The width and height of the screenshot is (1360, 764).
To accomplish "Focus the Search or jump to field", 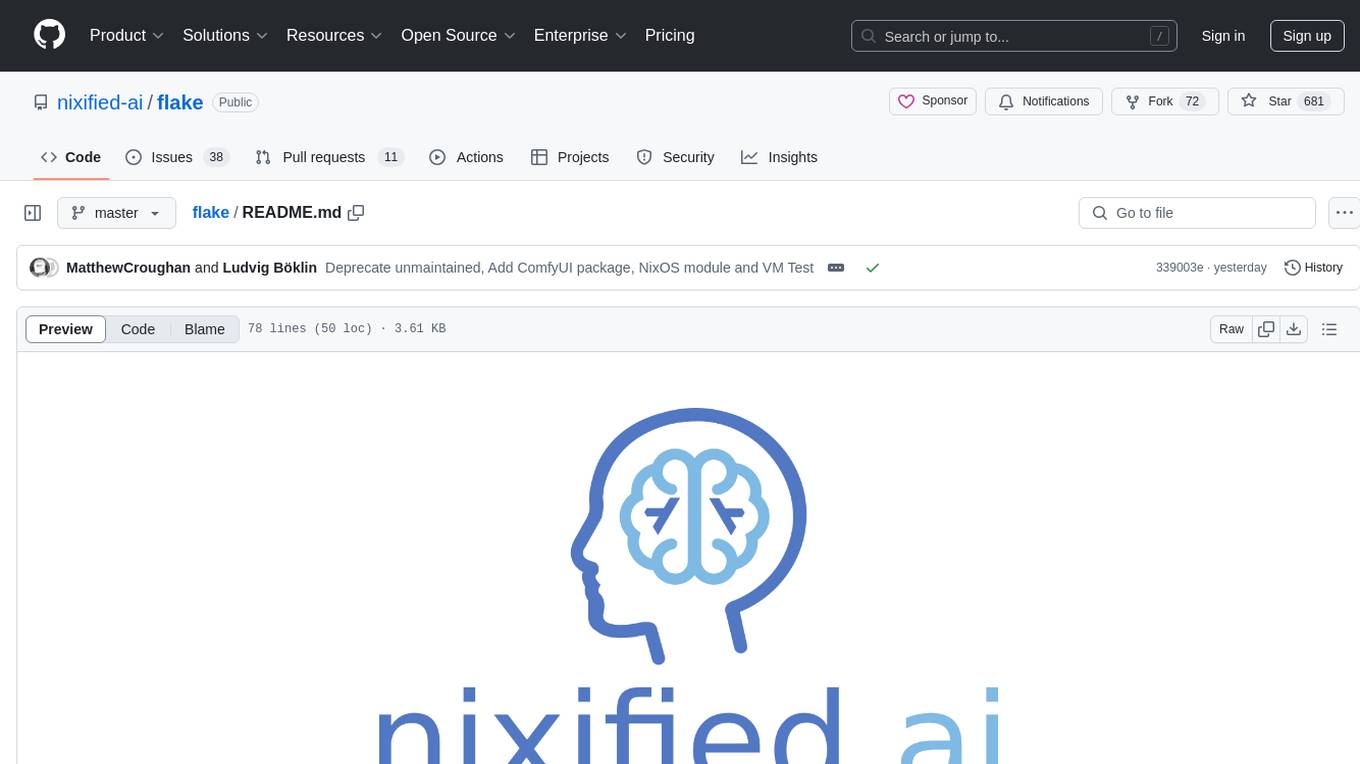I will coord(1012,36).
